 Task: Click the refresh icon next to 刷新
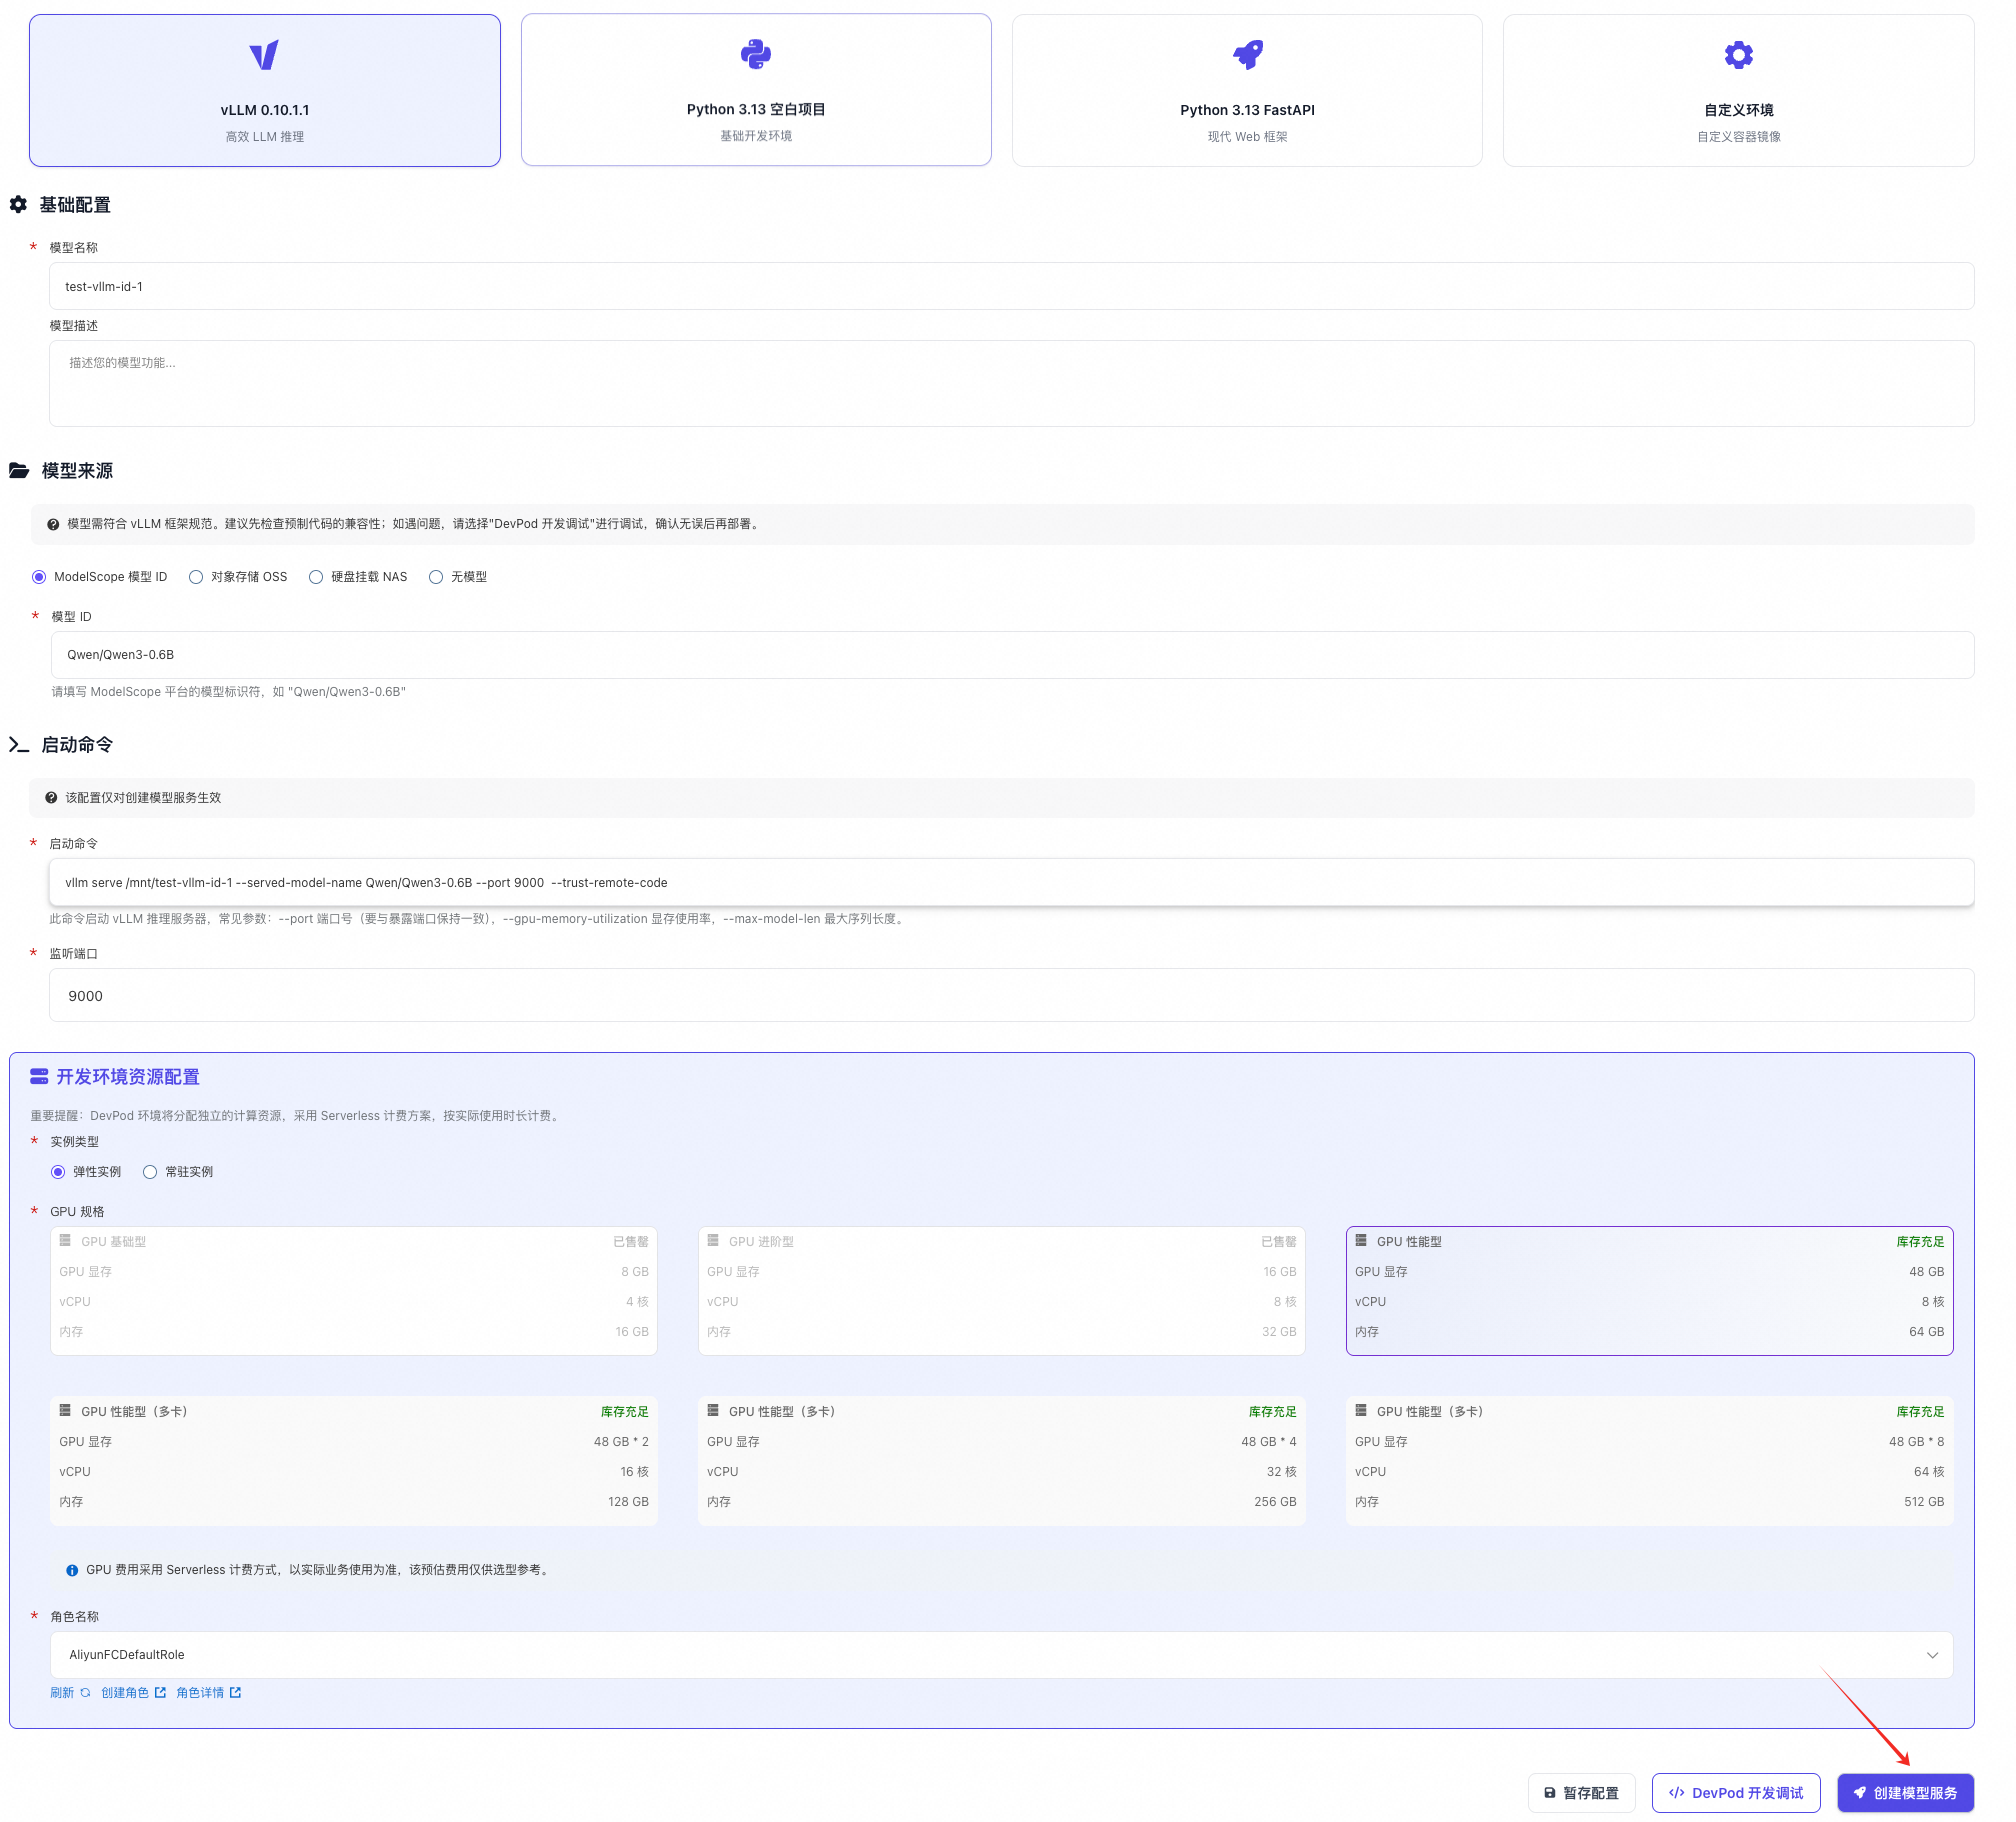[x=84, y=1692]
